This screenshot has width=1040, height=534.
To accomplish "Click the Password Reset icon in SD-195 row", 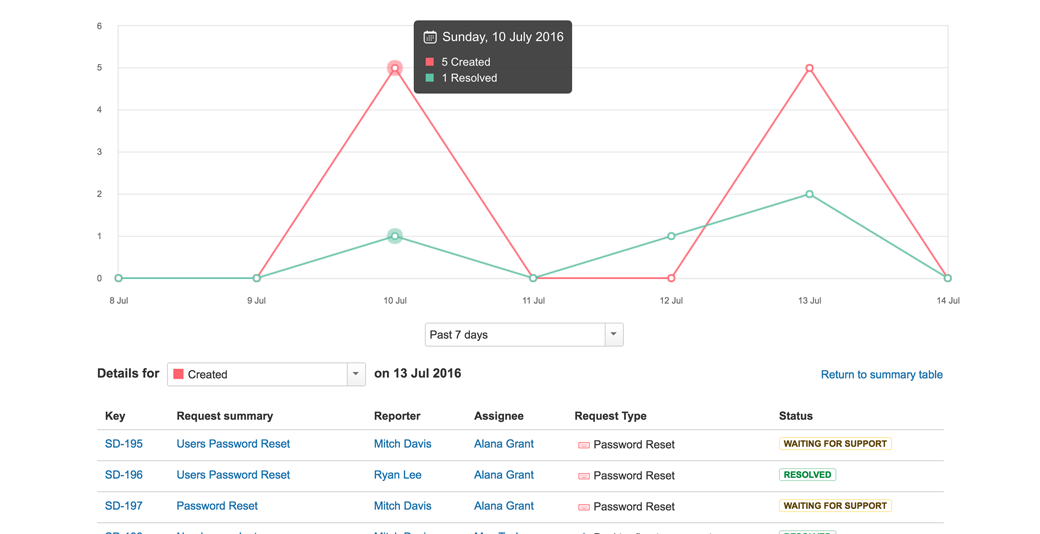I will [x=584, y=445].
